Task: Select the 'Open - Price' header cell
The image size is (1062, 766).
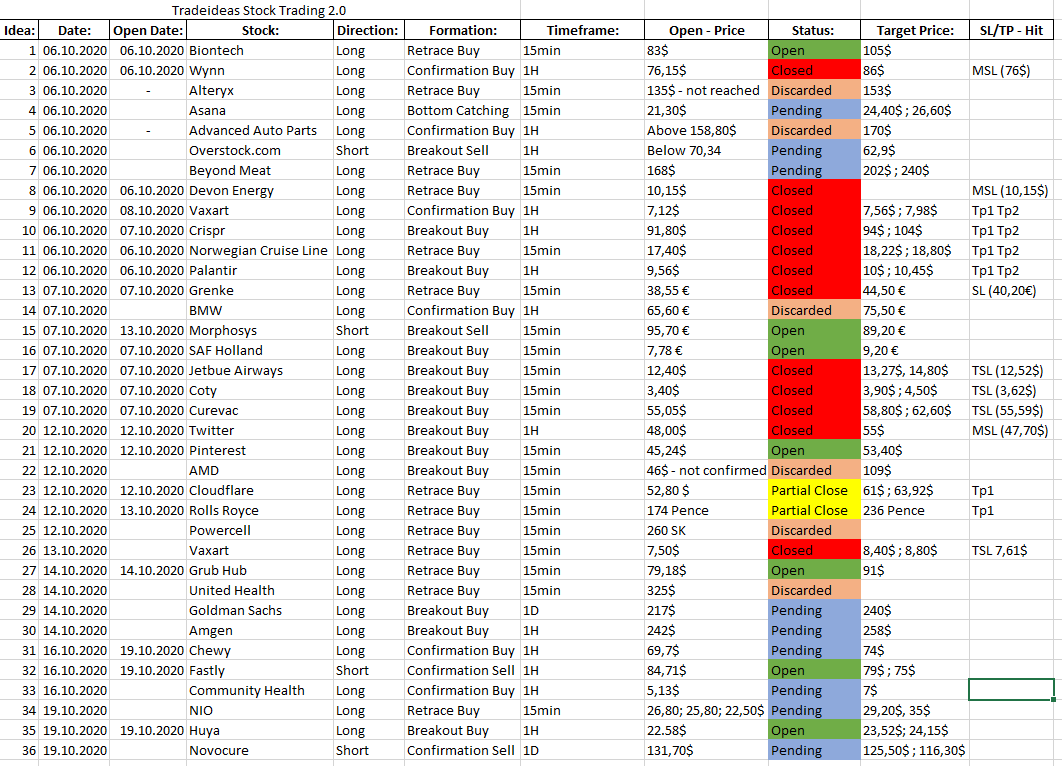Action: (706, 30)
